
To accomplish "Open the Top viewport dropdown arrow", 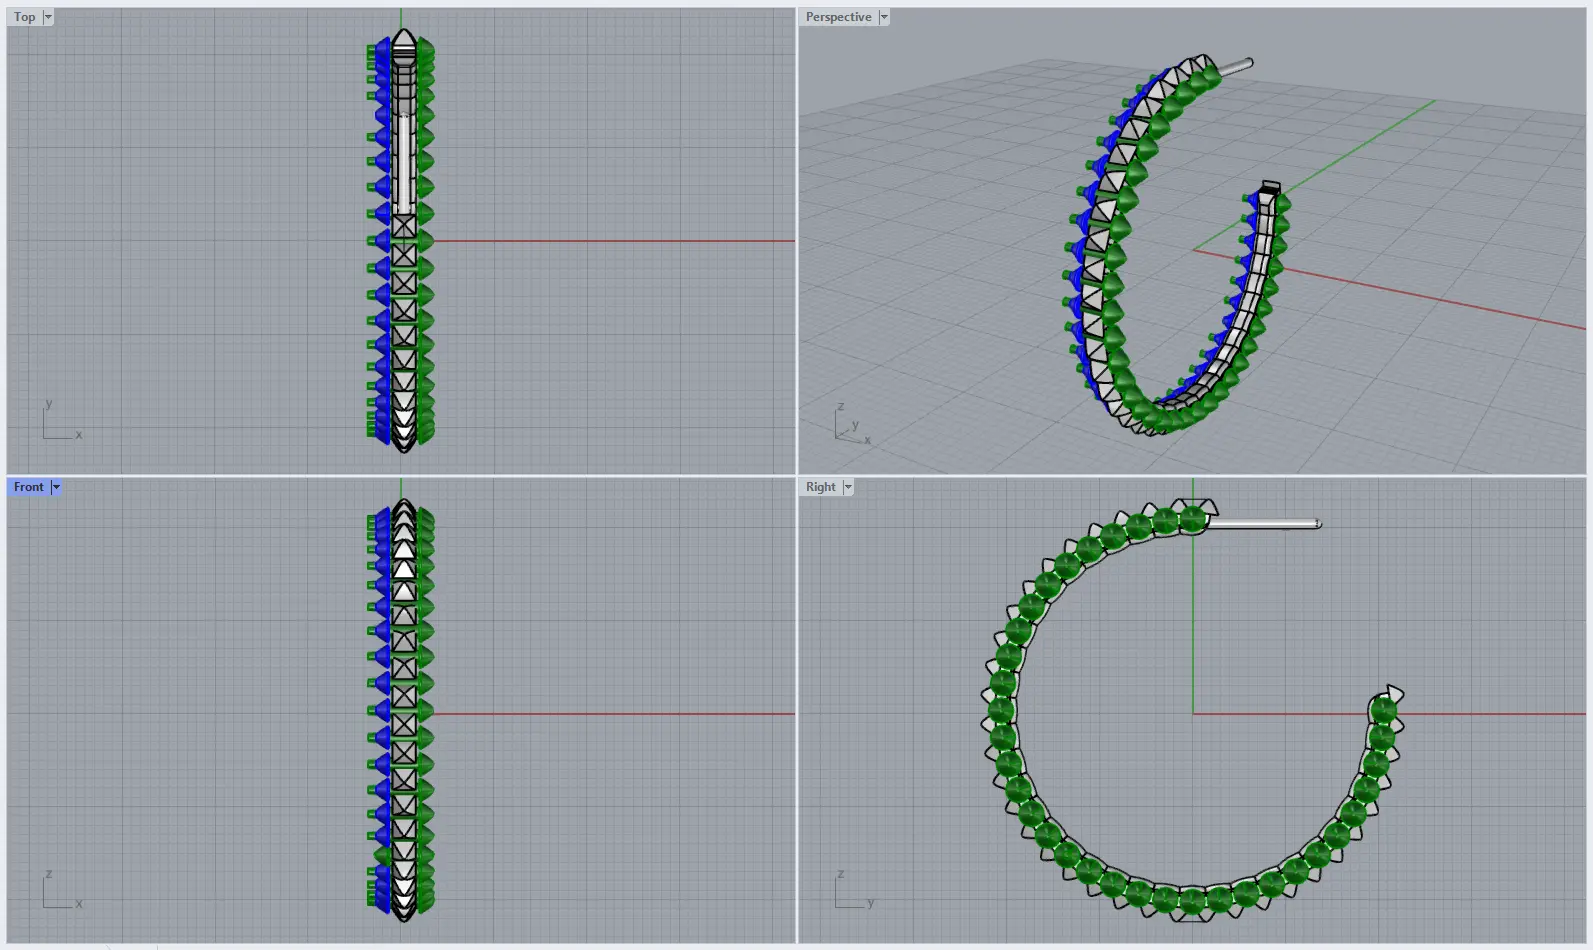I will point(48,17).
